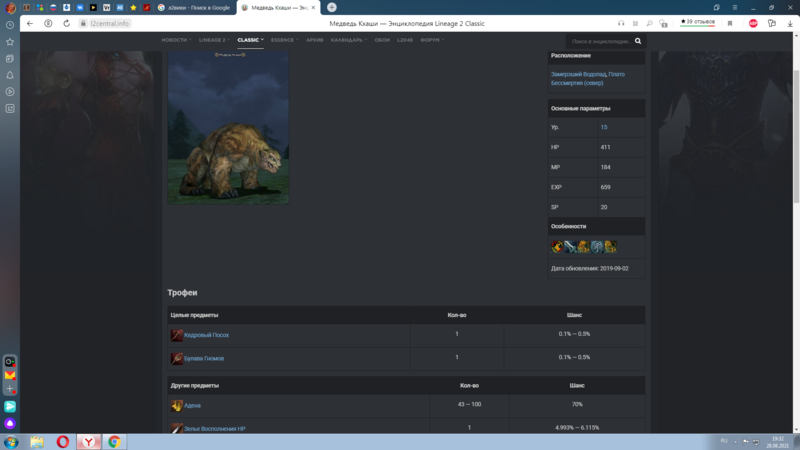Open the pinned yellow star tab
800x450 pixels.
coord(133,8)
